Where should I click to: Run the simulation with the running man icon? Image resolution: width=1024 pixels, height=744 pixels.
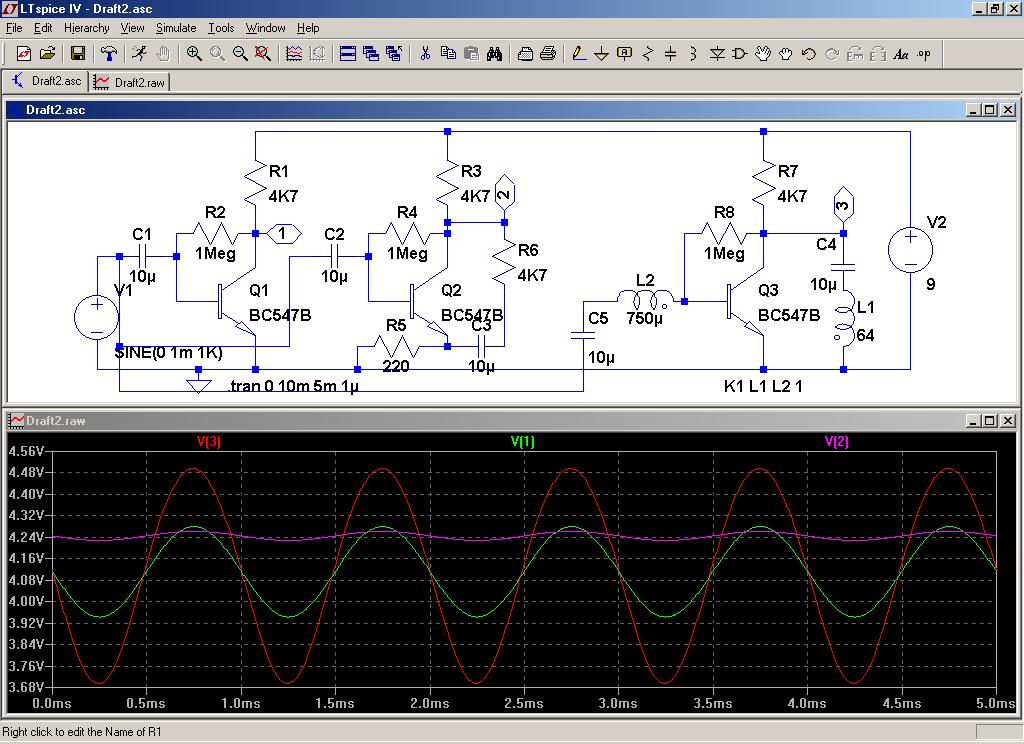(x=139, y=54)
